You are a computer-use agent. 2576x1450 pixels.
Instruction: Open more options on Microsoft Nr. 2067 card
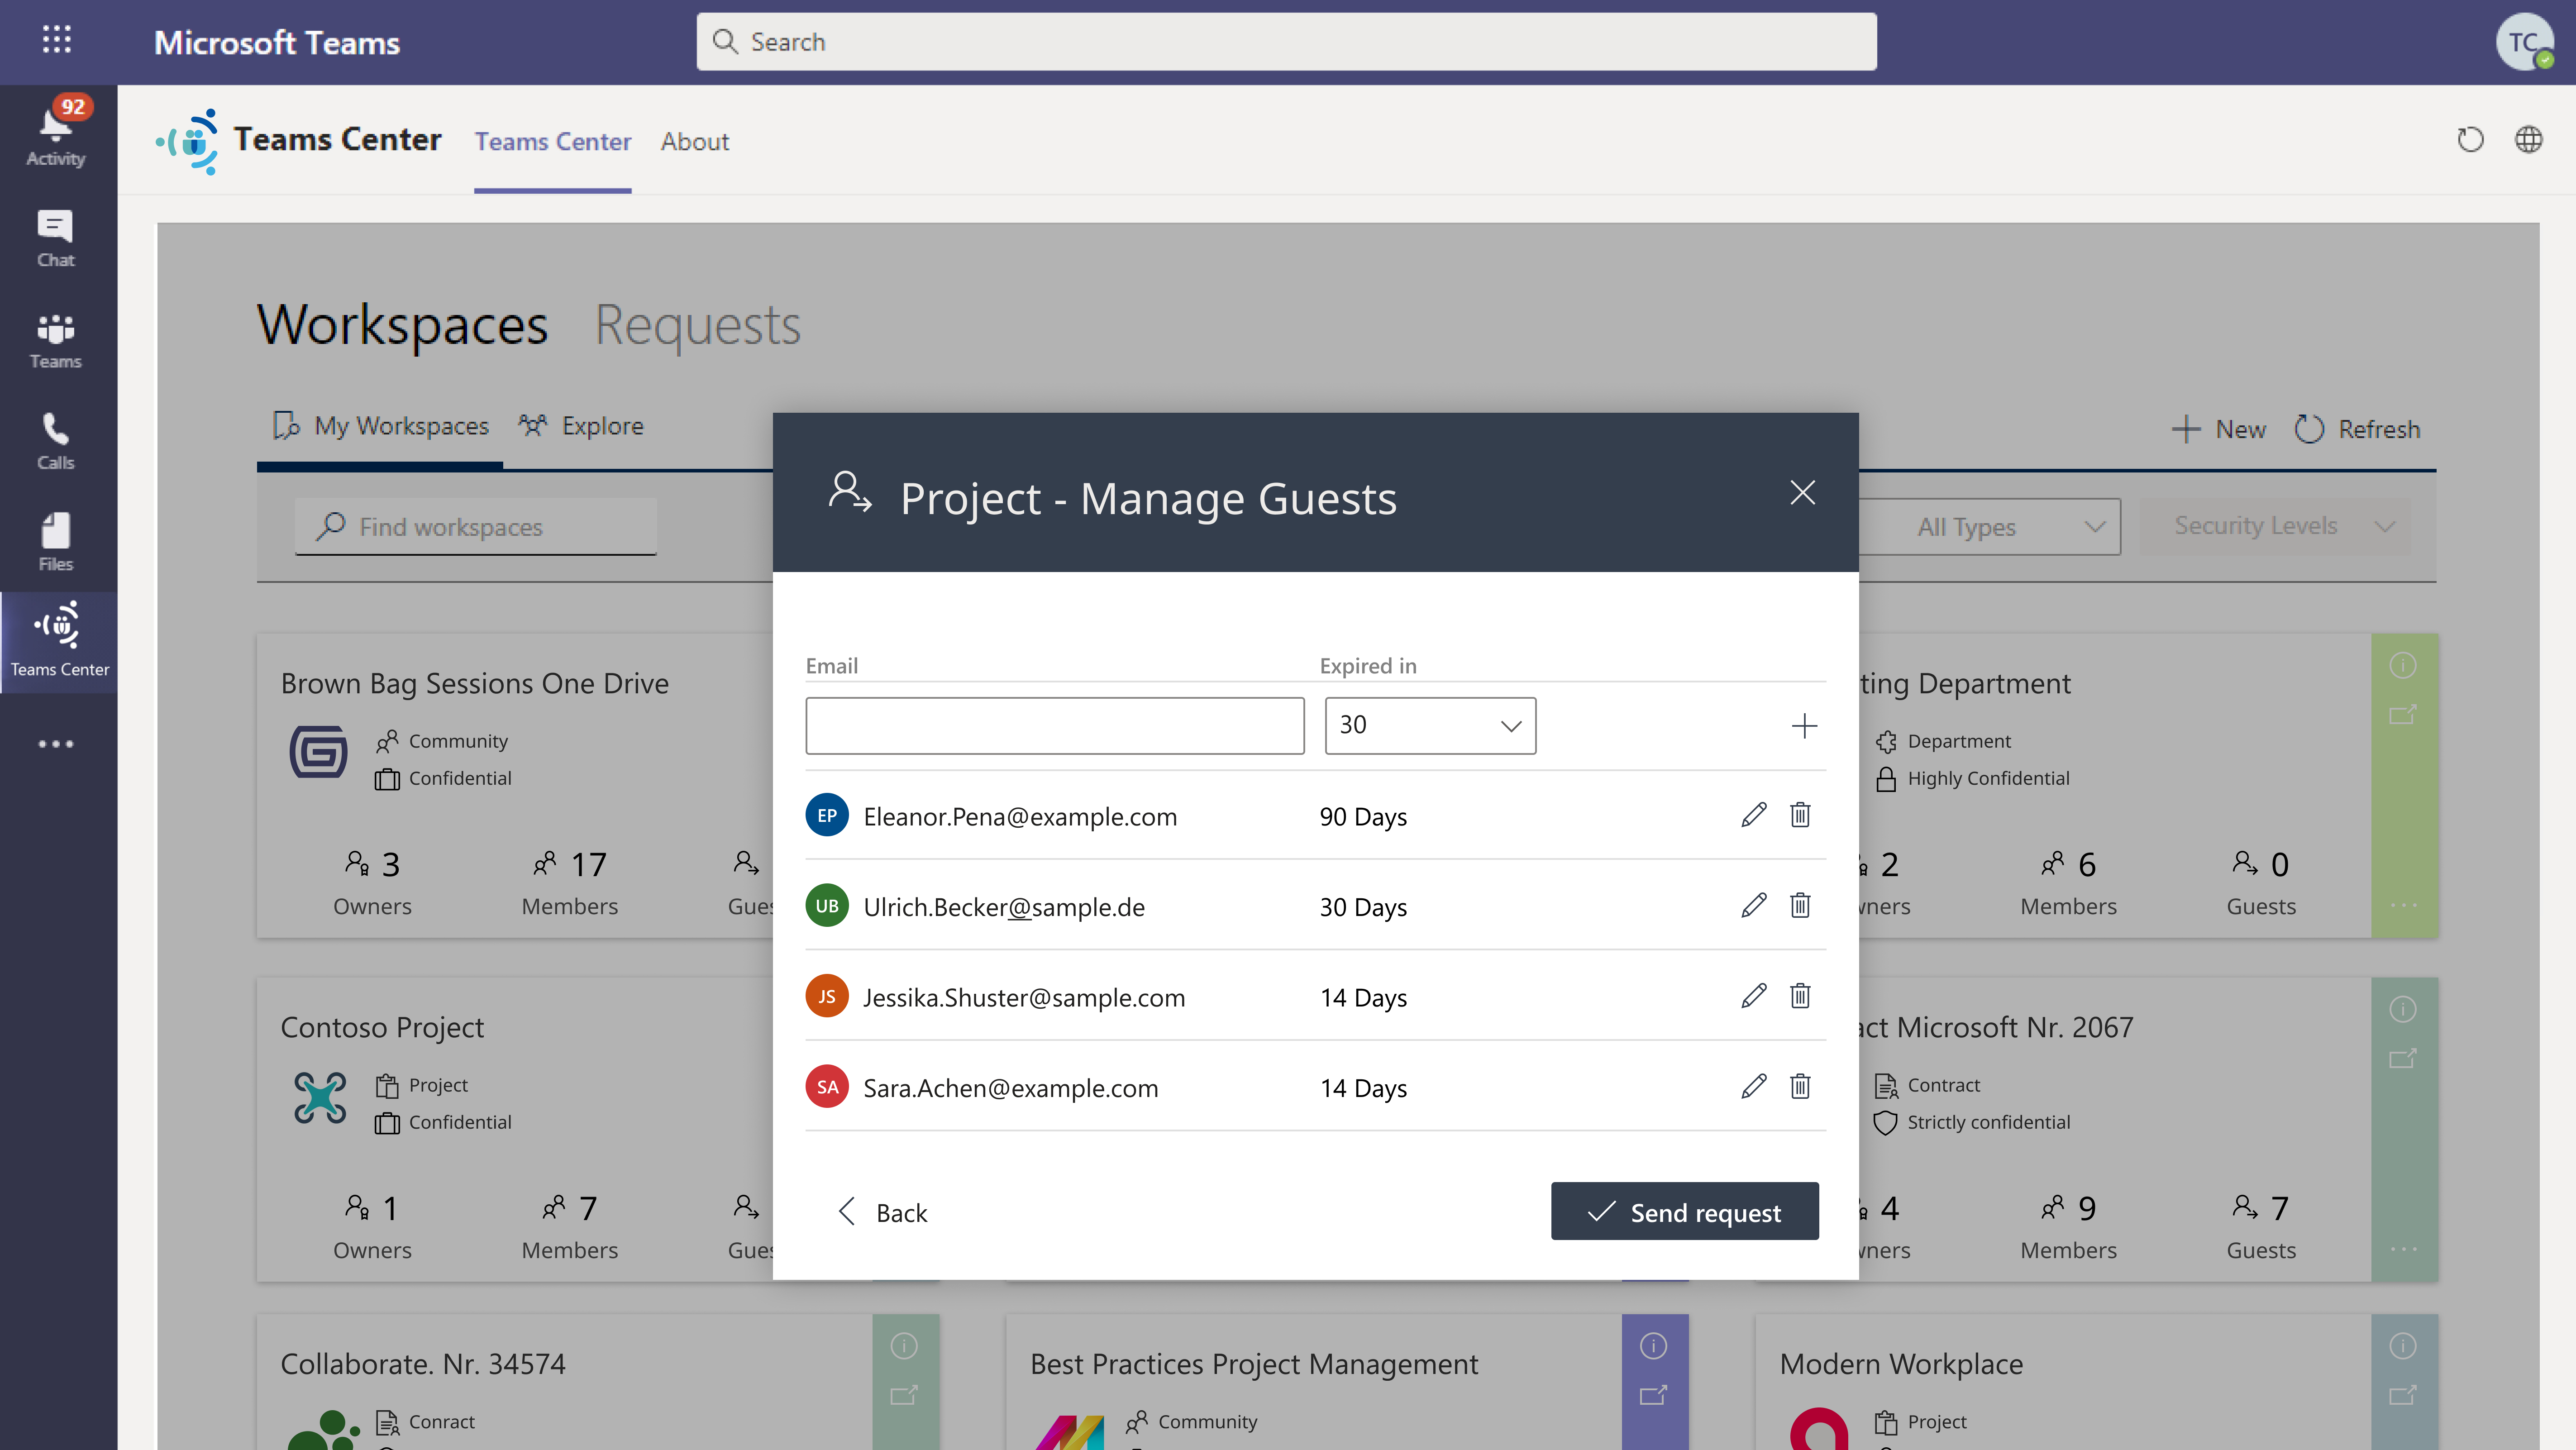(x=2403, y=1250)
